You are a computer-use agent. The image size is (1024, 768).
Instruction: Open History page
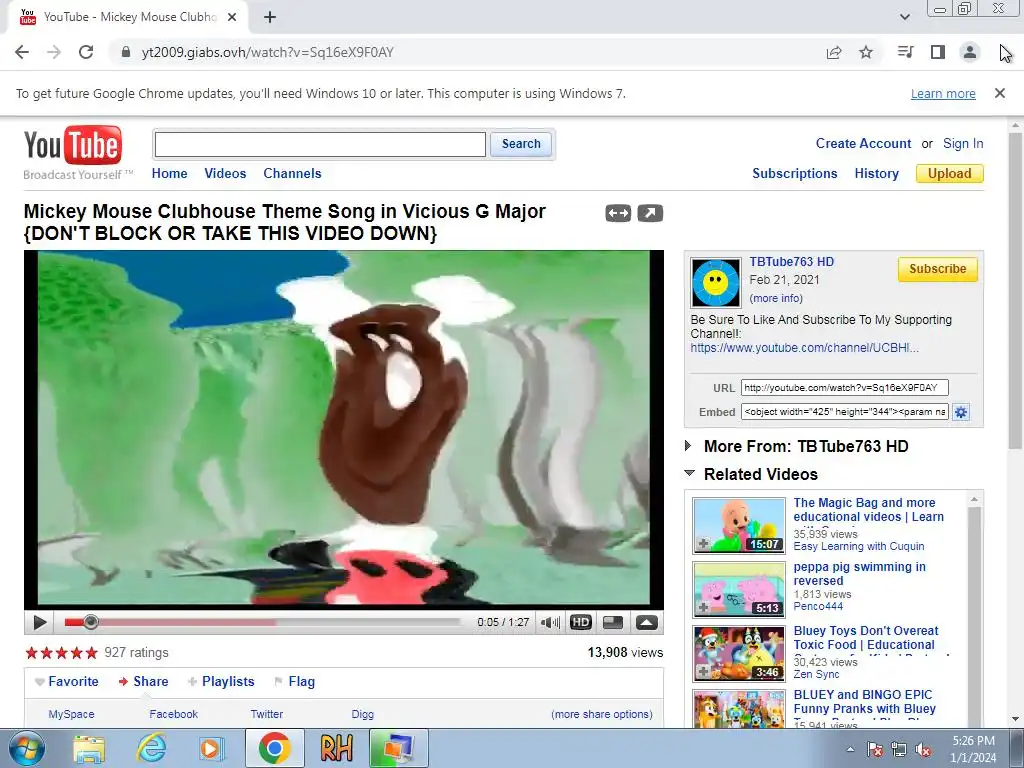pos(876,173)
